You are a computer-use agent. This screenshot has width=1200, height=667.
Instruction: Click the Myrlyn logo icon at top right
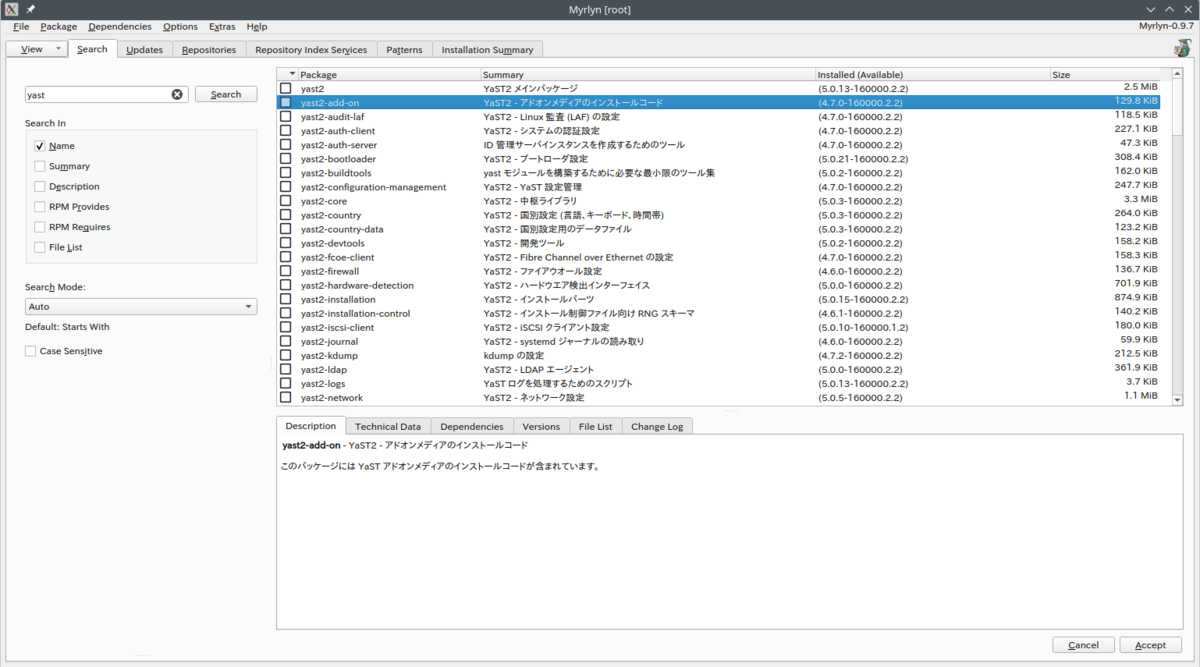tap(1182, 48)
